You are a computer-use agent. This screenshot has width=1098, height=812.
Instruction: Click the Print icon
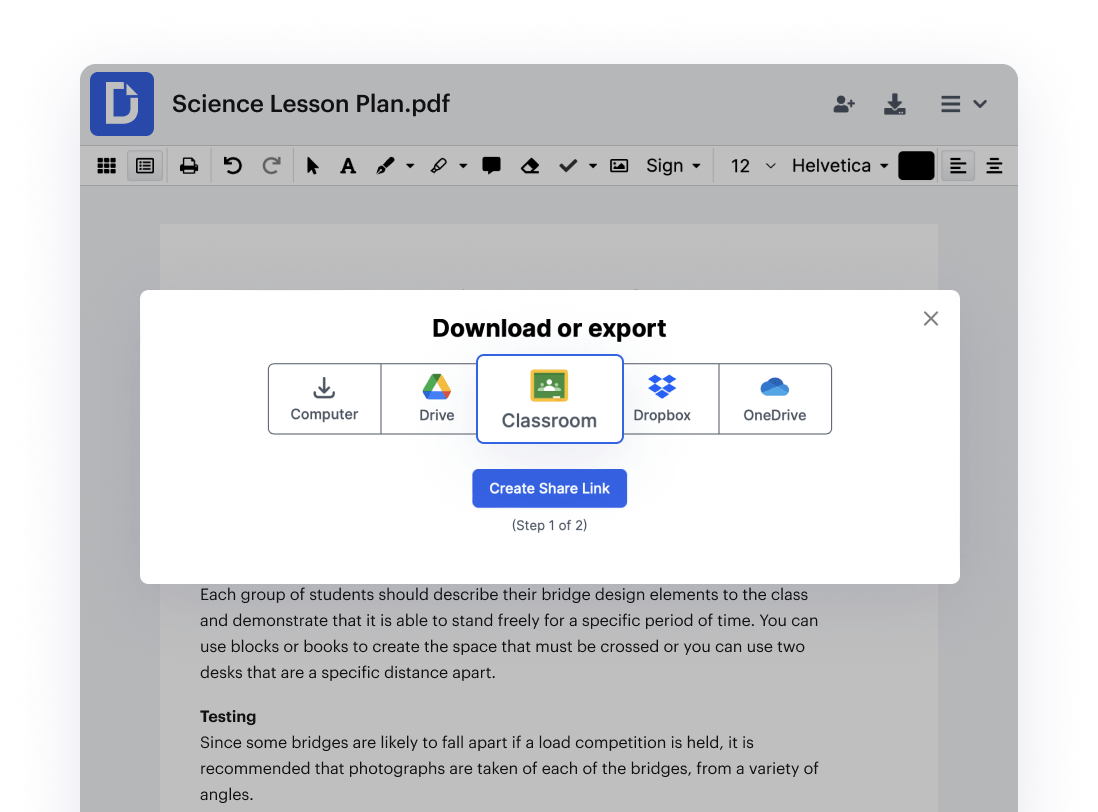(x=189, y=165)
